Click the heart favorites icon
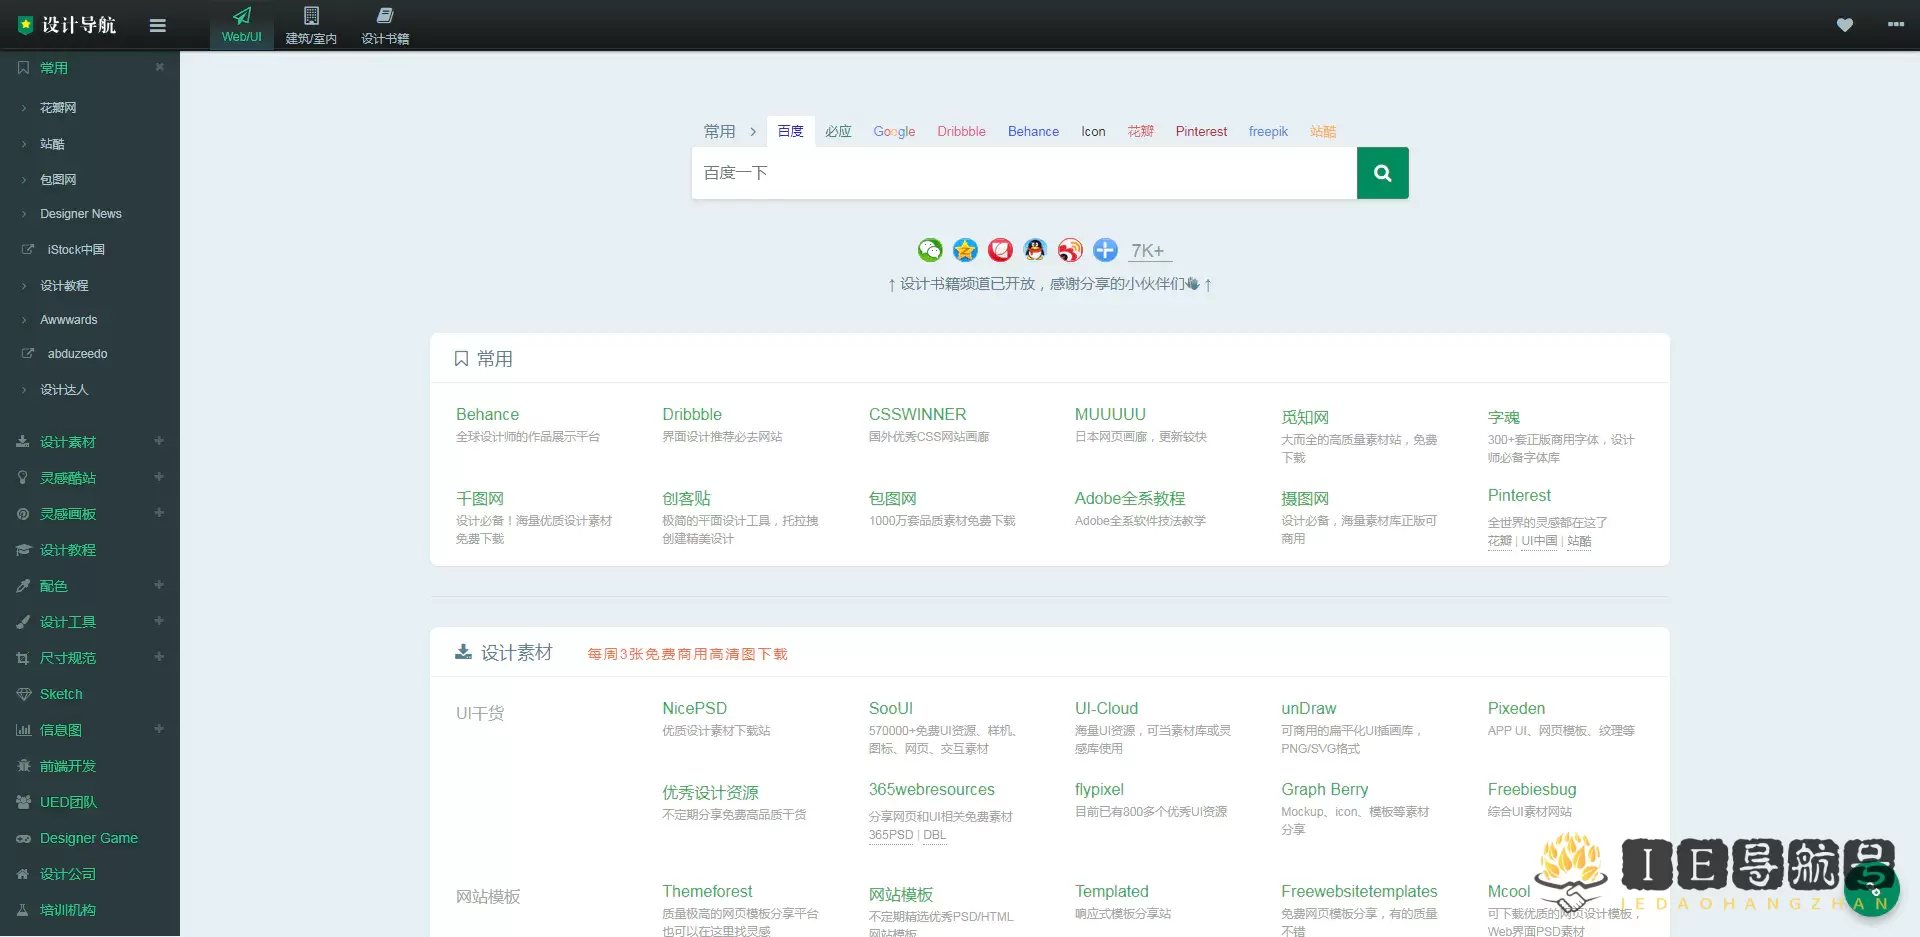This screenshot has height=937, width=1920. tap(1844, 25)
